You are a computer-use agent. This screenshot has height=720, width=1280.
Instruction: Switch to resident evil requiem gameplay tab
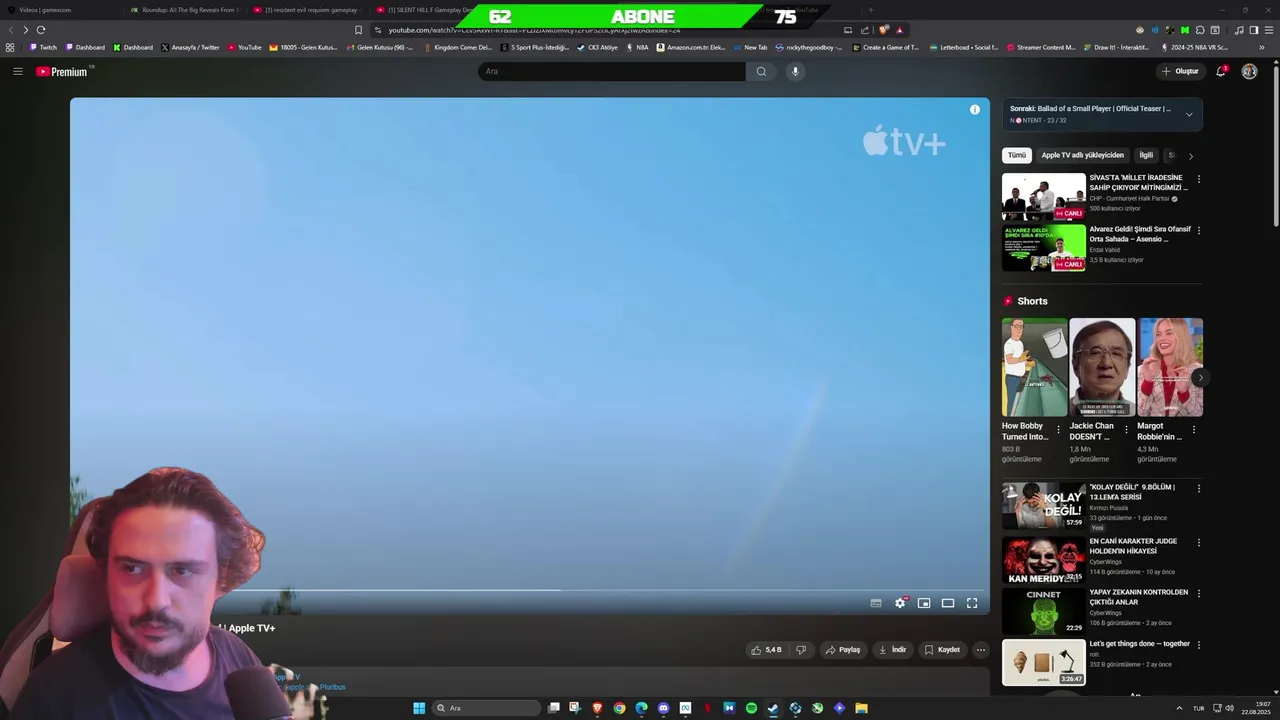coord(310,10)
